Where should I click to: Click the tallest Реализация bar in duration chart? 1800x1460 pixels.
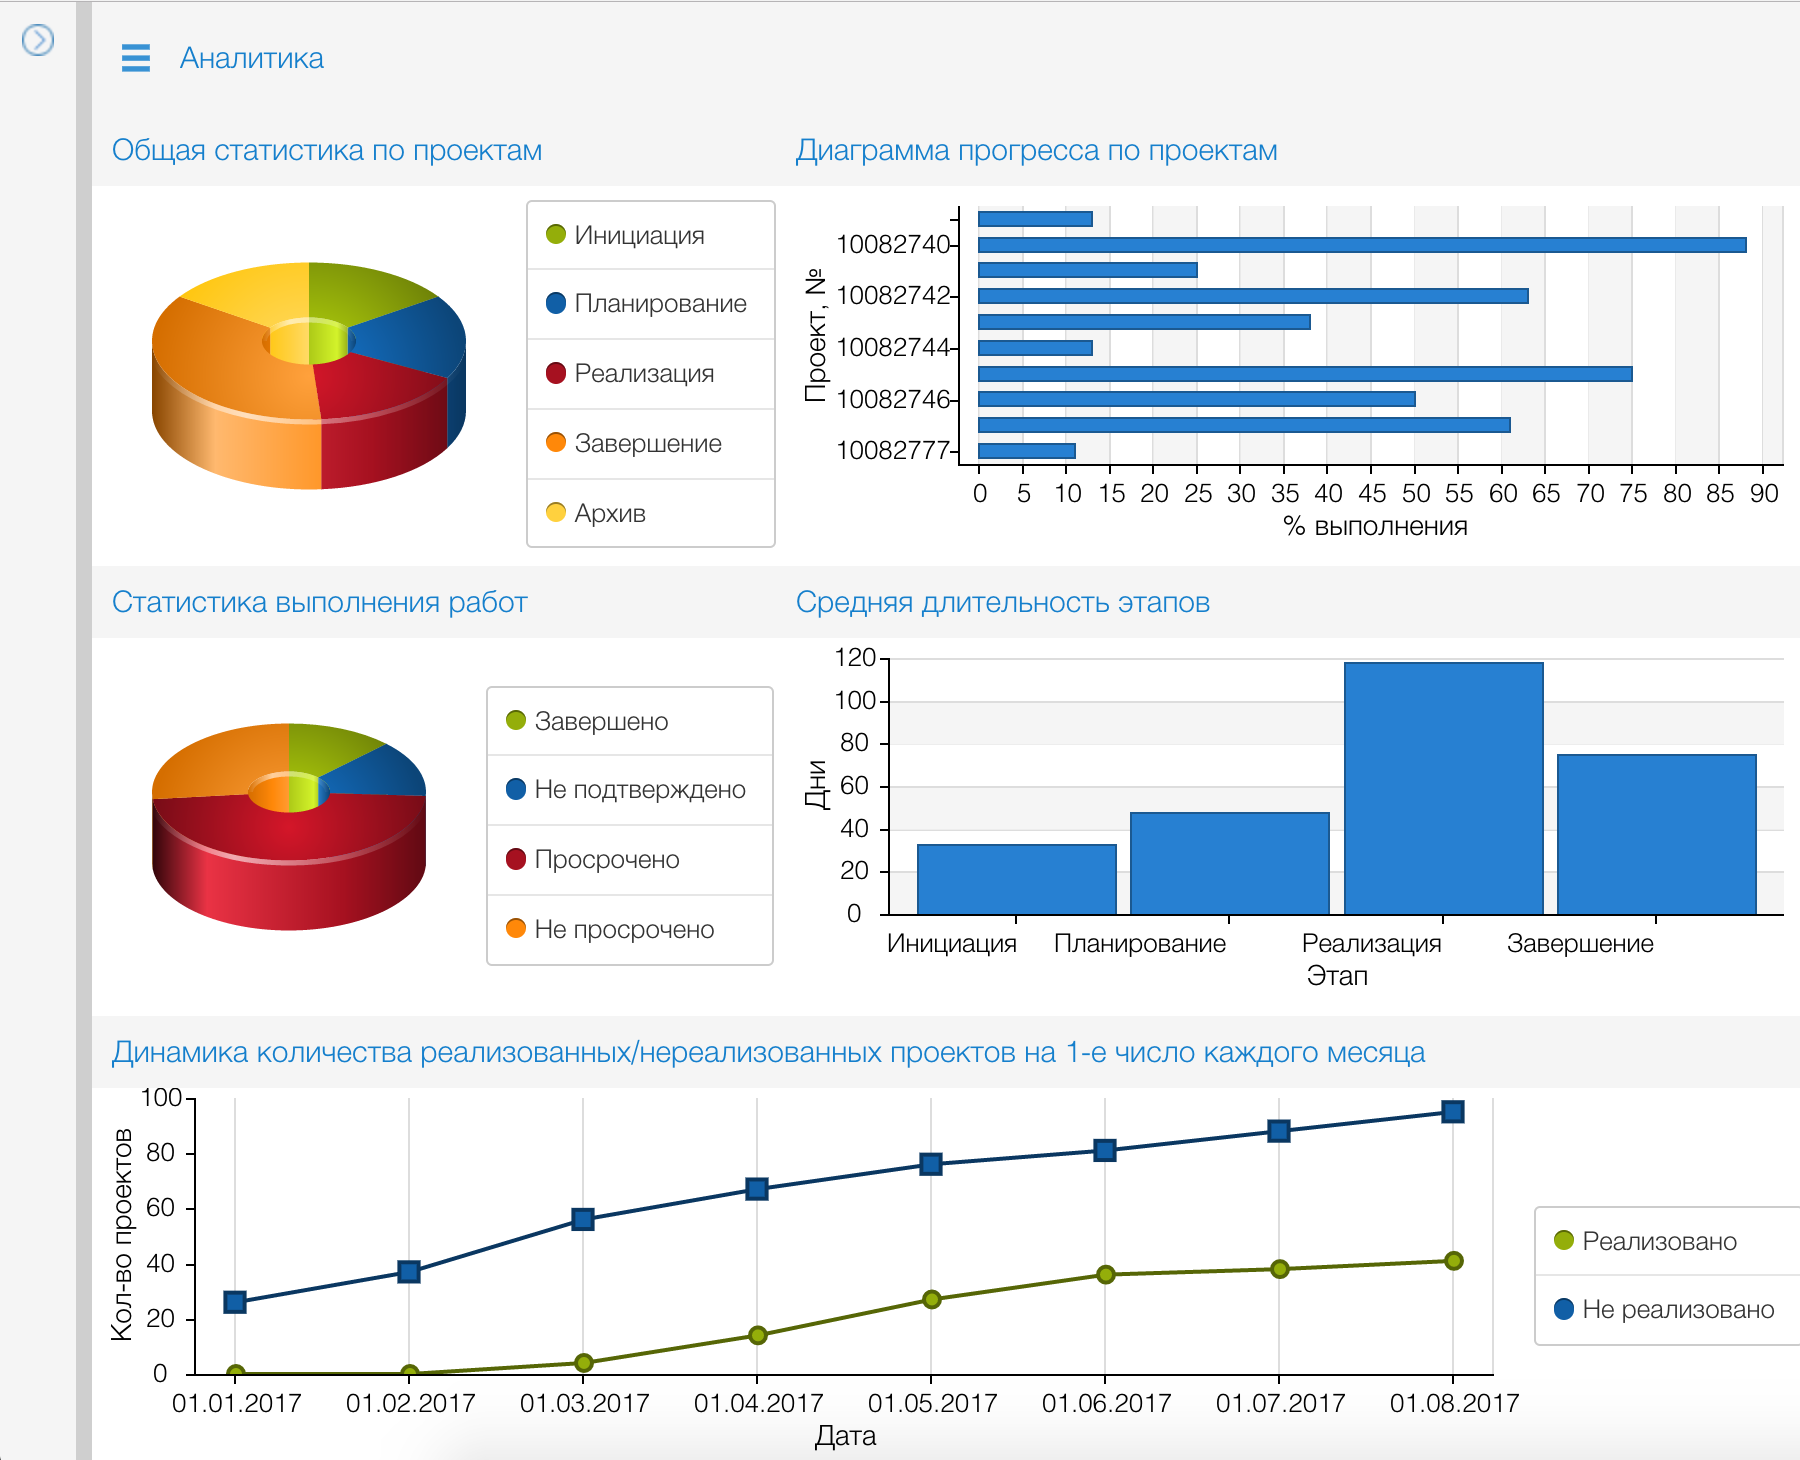(x=1443, y=788)
